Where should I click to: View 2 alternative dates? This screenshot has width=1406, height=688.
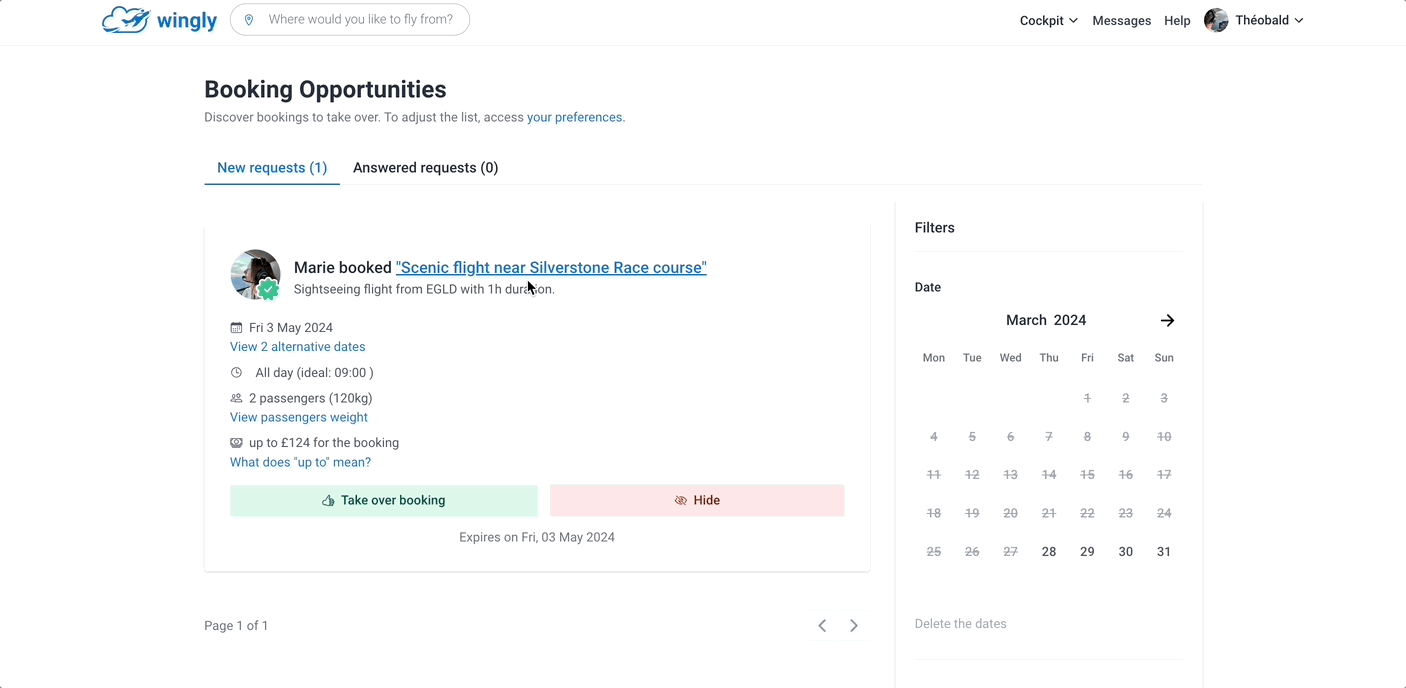coord(298,347)
